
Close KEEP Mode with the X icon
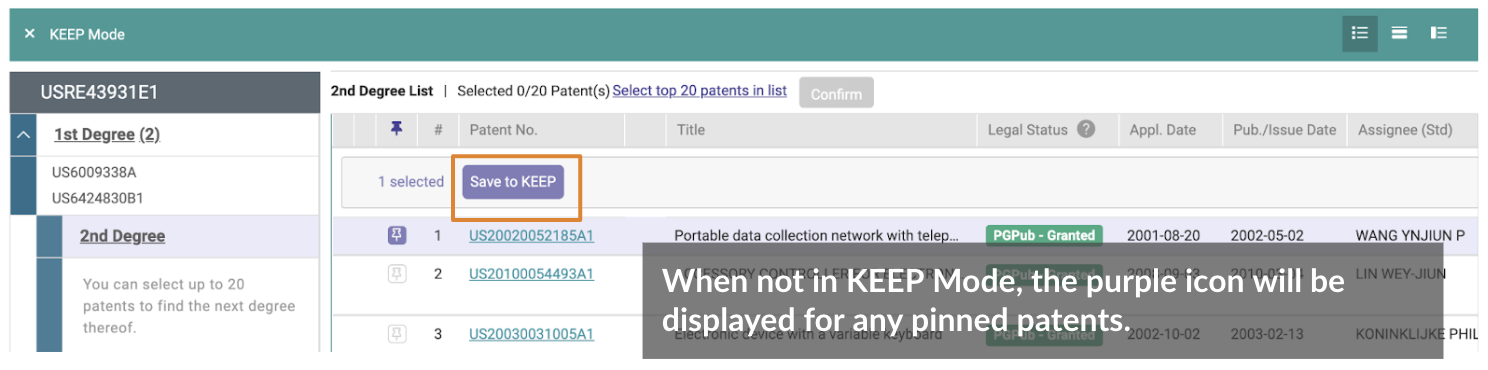(30, 34)
